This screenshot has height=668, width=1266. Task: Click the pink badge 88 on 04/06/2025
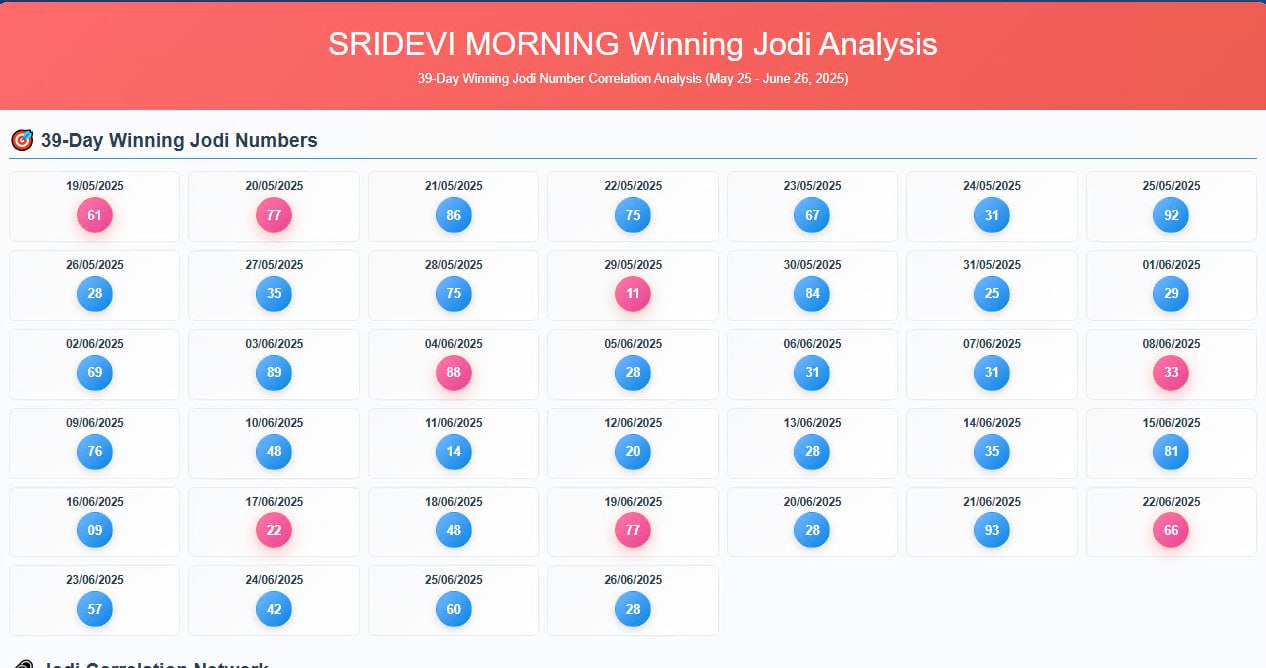[x=453, y=372]
